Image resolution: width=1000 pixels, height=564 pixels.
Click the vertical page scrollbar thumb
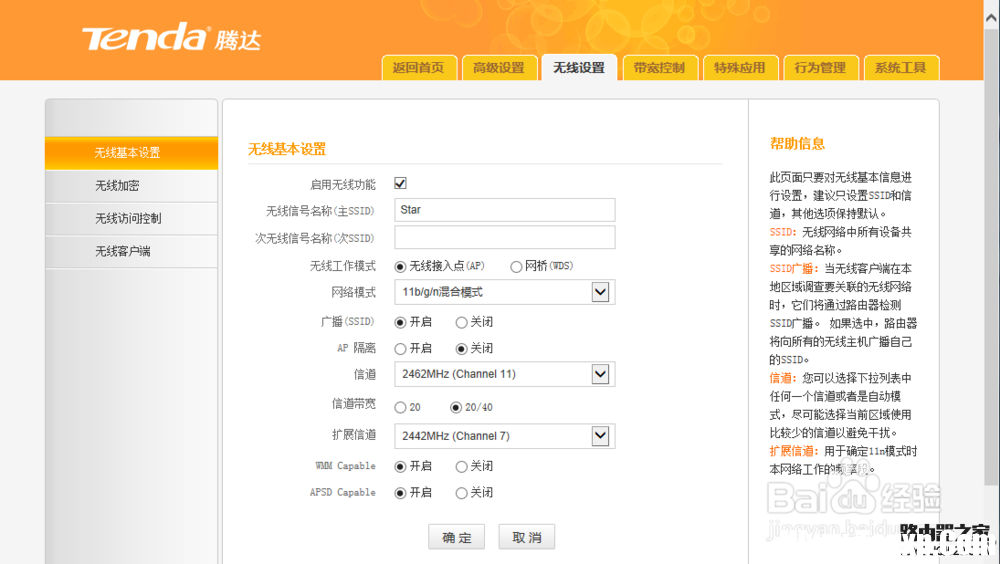click(992, 255)
